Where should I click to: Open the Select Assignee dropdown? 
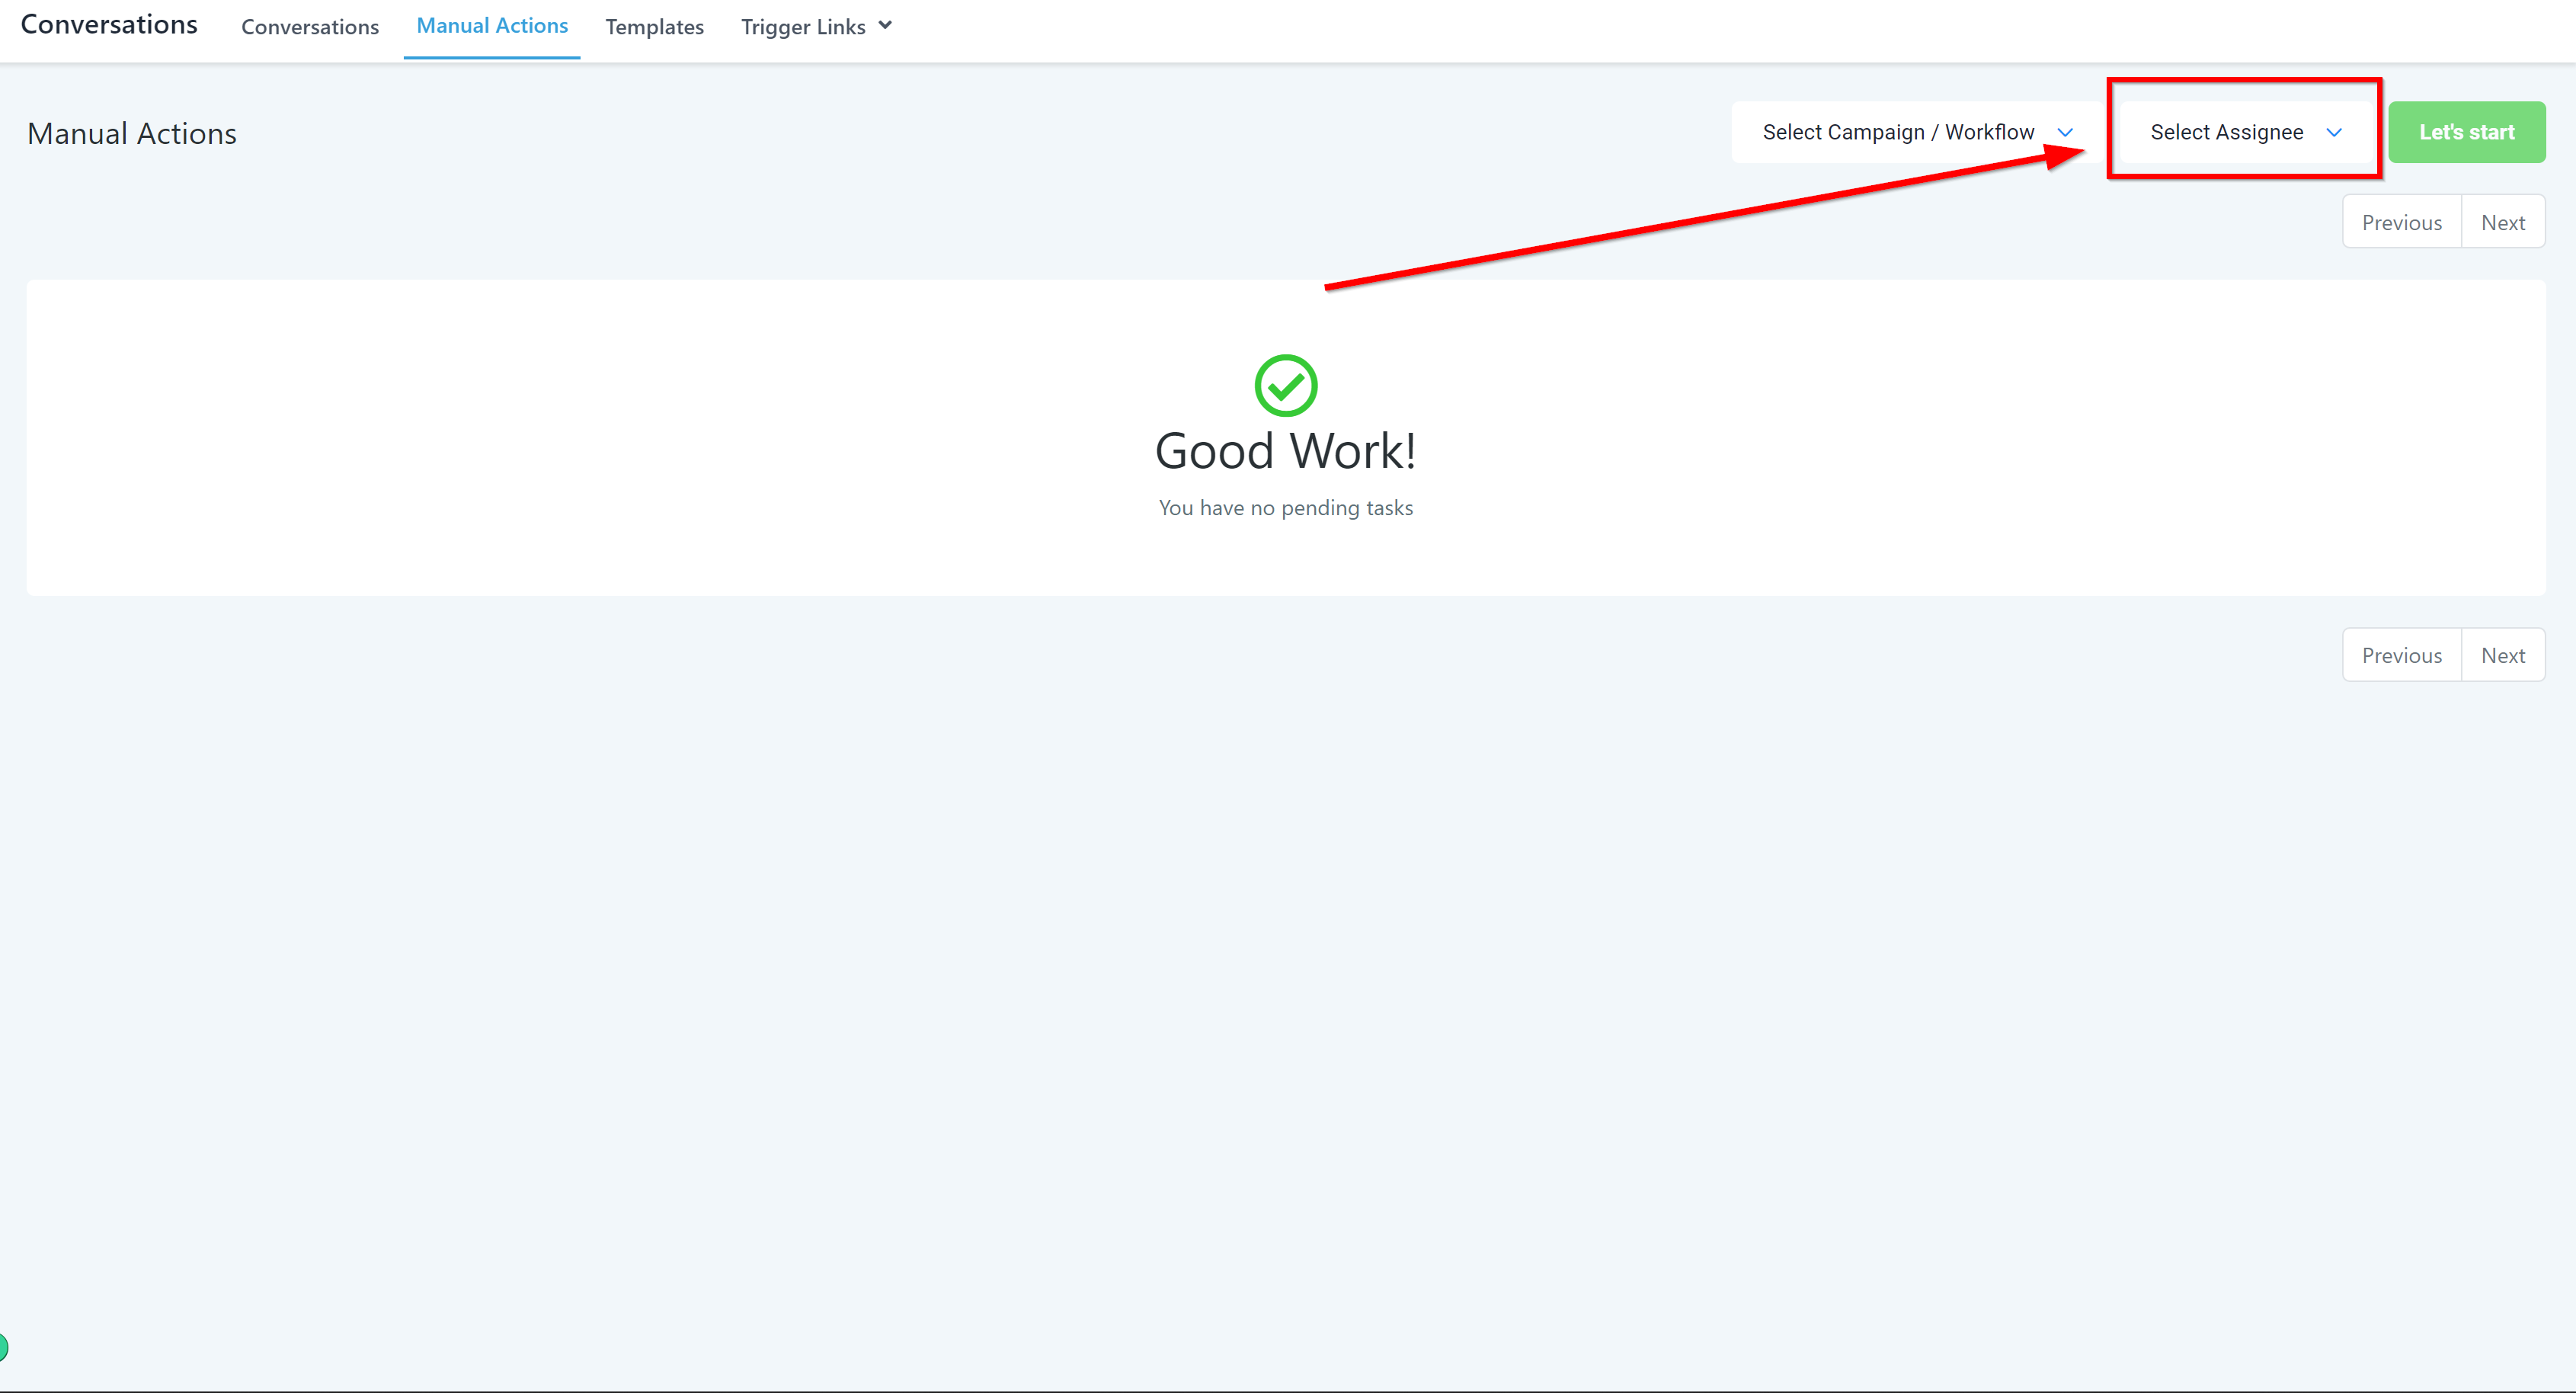coord(2226,132)
